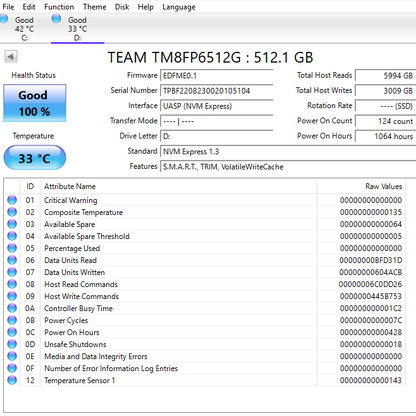Click the Firmware field EDFME0.1
Screen dimensions: 416x416
[216, 76]
